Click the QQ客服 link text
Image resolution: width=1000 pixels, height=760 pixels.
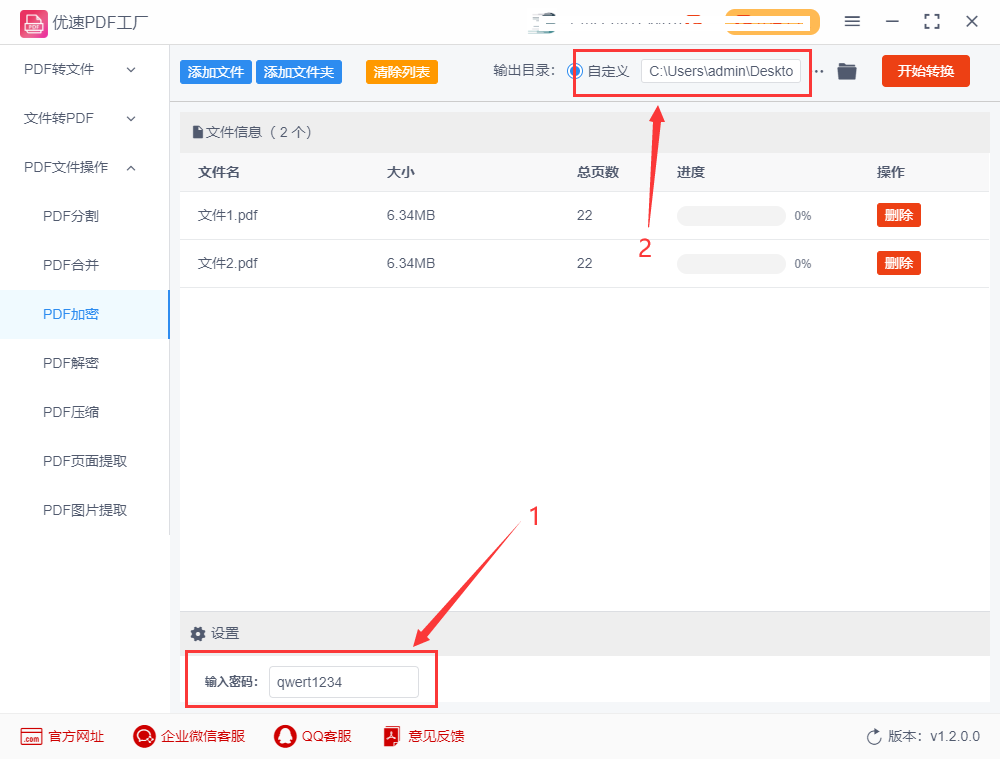coord(327,736)
